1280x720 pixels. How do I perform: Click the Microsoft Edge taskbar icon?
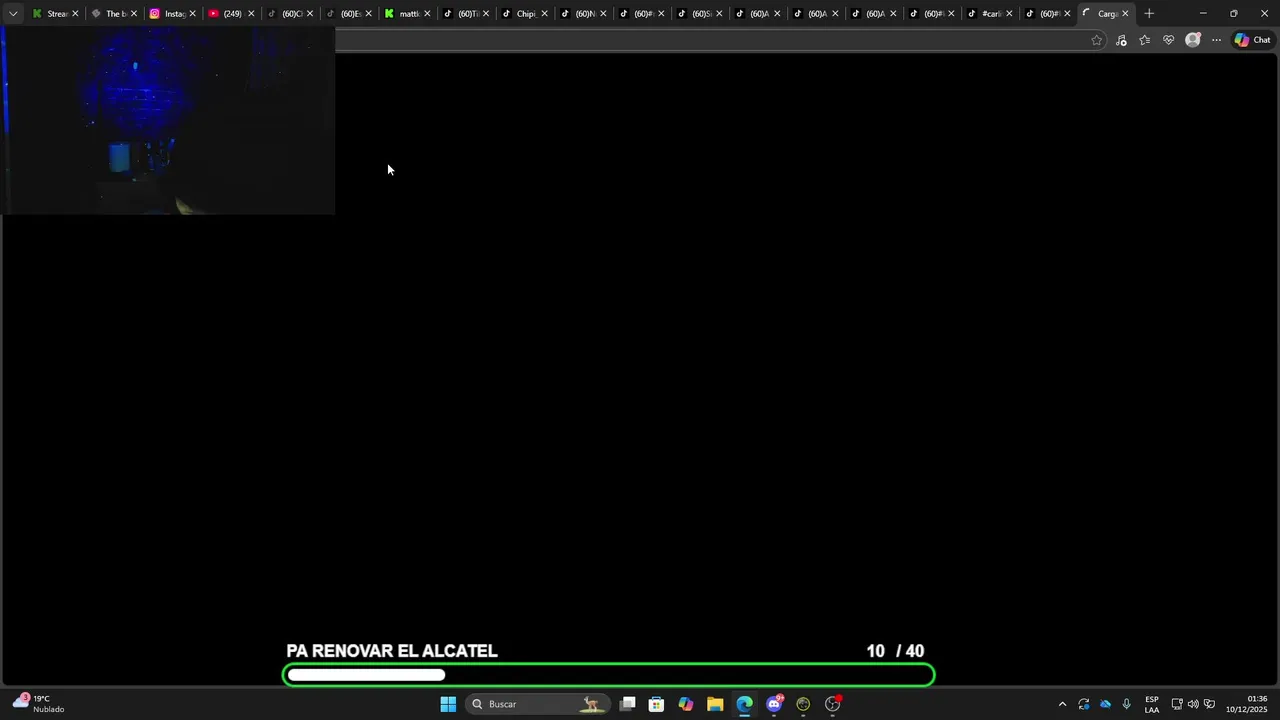click(x=744, y=704)
